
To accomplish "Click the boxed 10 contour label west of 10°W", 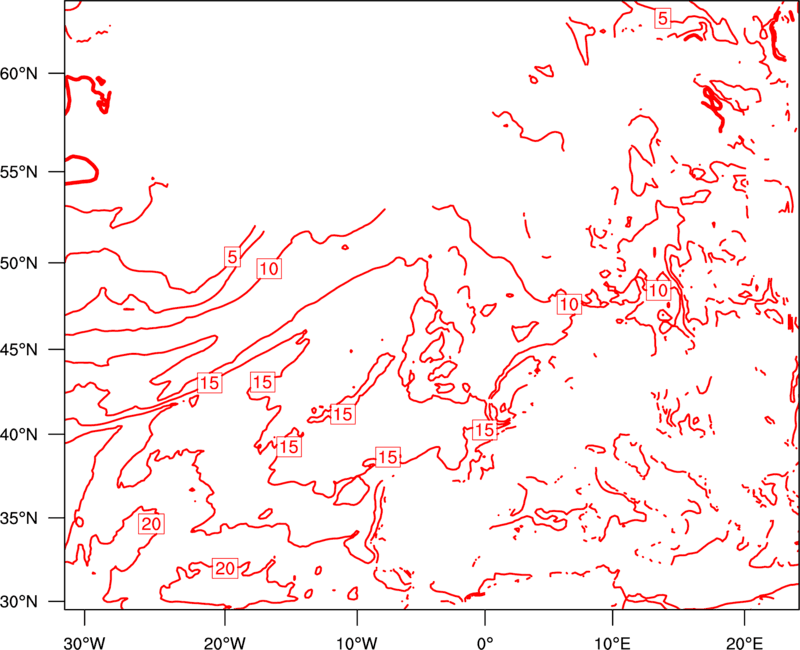I will (x=269, y=268).
